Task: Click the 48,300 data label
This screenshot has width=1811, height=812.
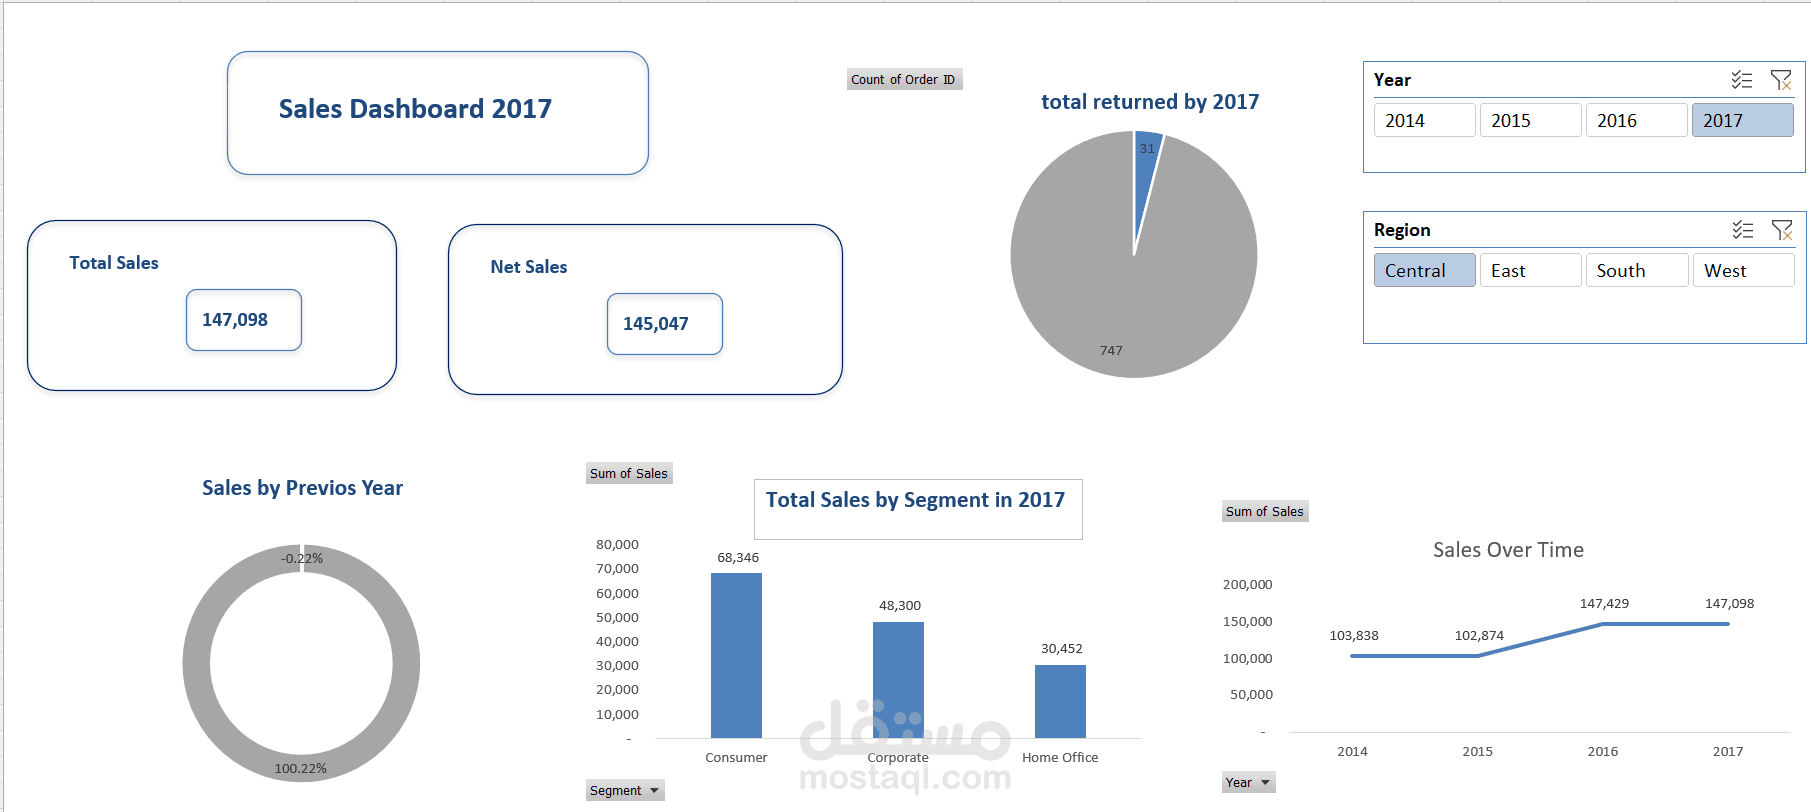Action: pos(900,605)
